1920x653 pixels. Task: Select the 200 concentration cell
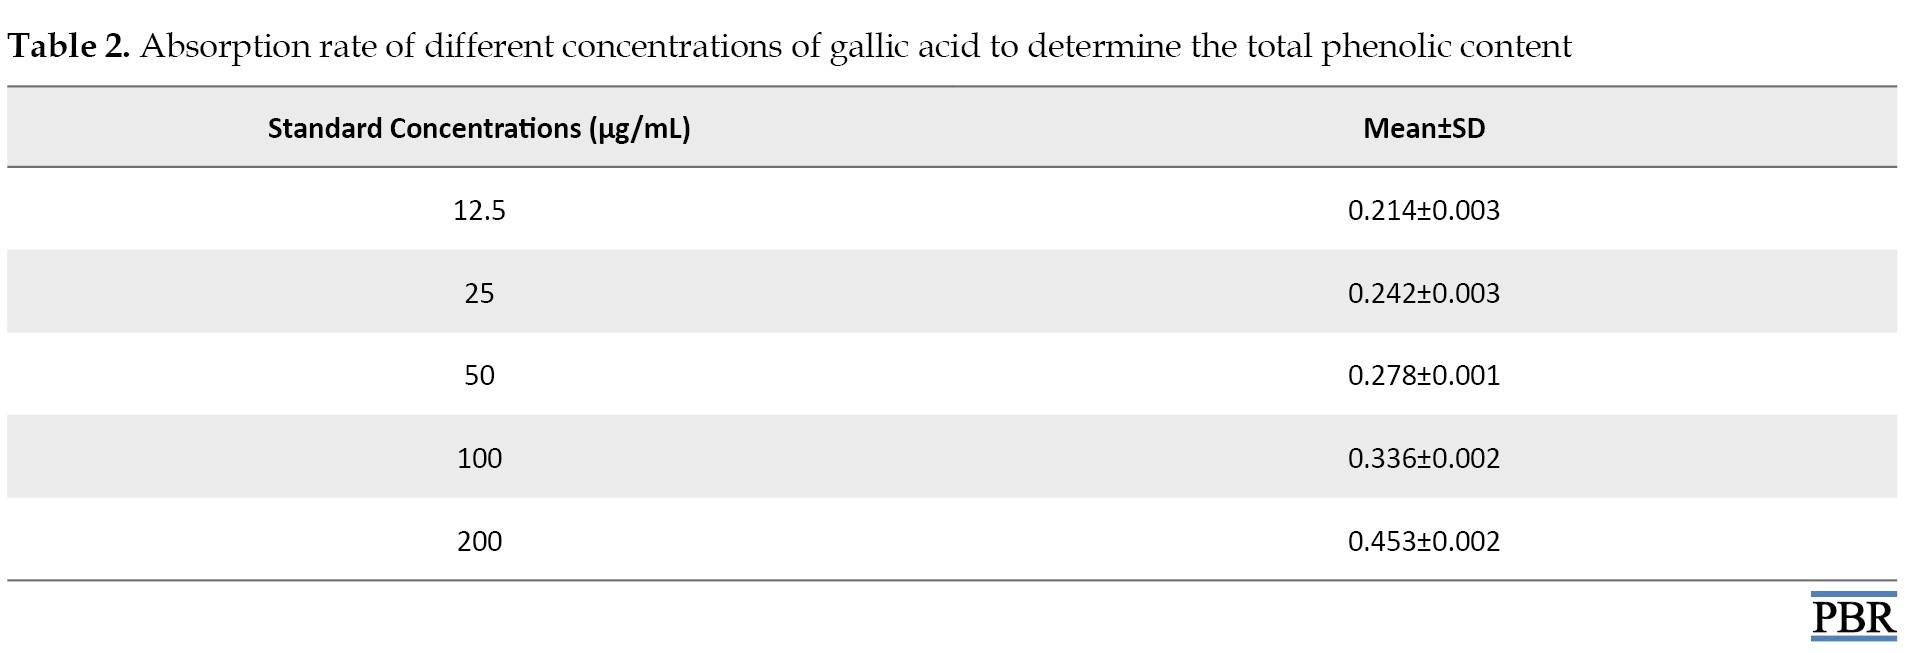(479, 541)
